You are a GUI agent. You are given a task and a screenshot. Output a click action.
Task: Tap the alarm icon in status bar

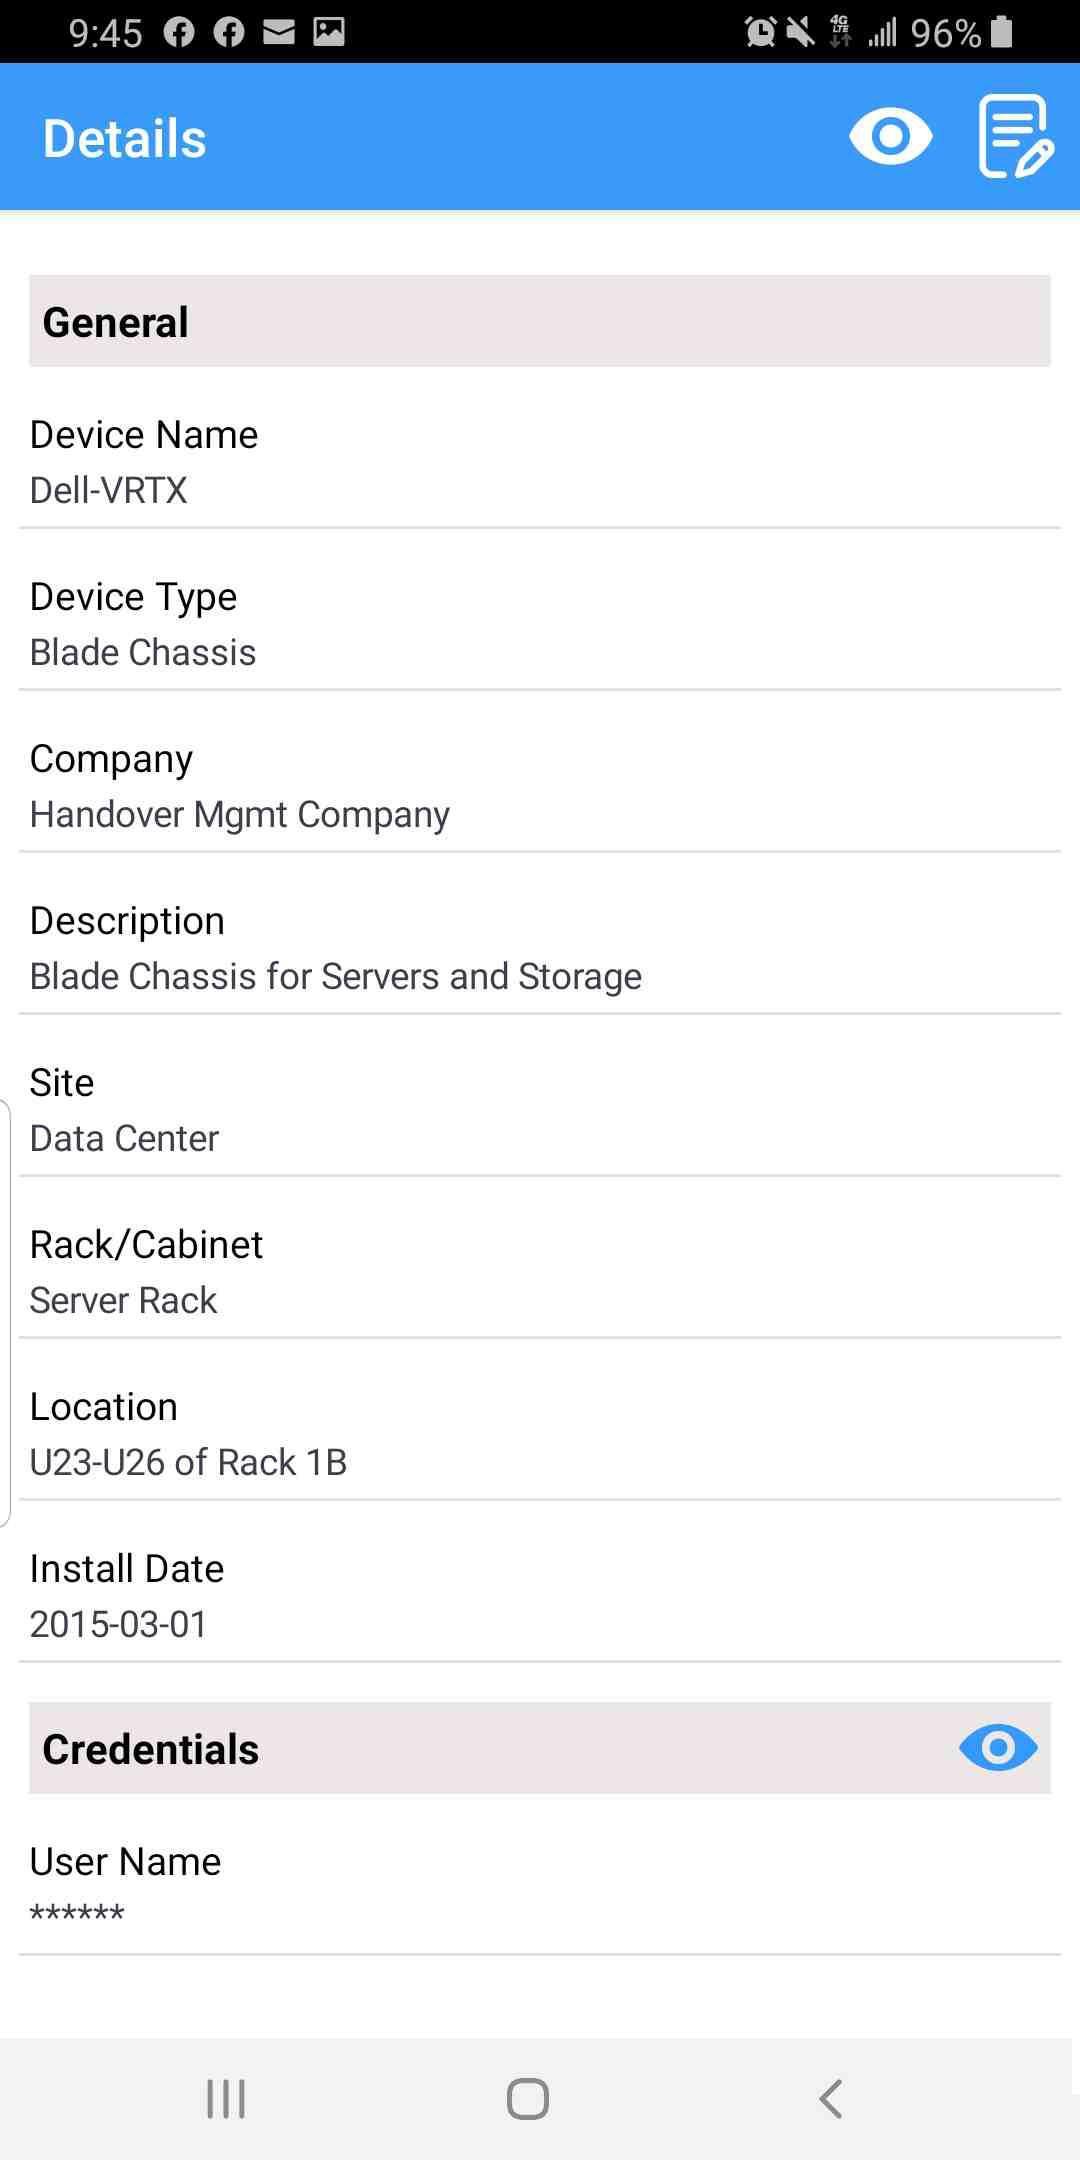(760, 32)
